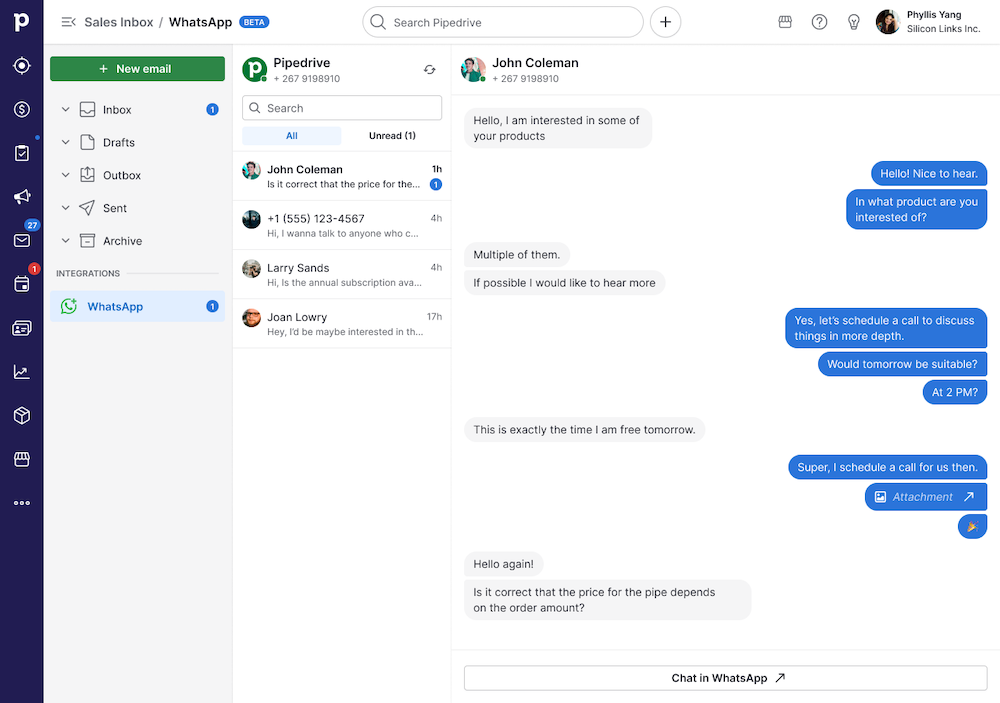The height and width of the screenshot is (703, 1000).
Task: Click 'Would tomorrow be suitable?' message
Action: point(902,364)
